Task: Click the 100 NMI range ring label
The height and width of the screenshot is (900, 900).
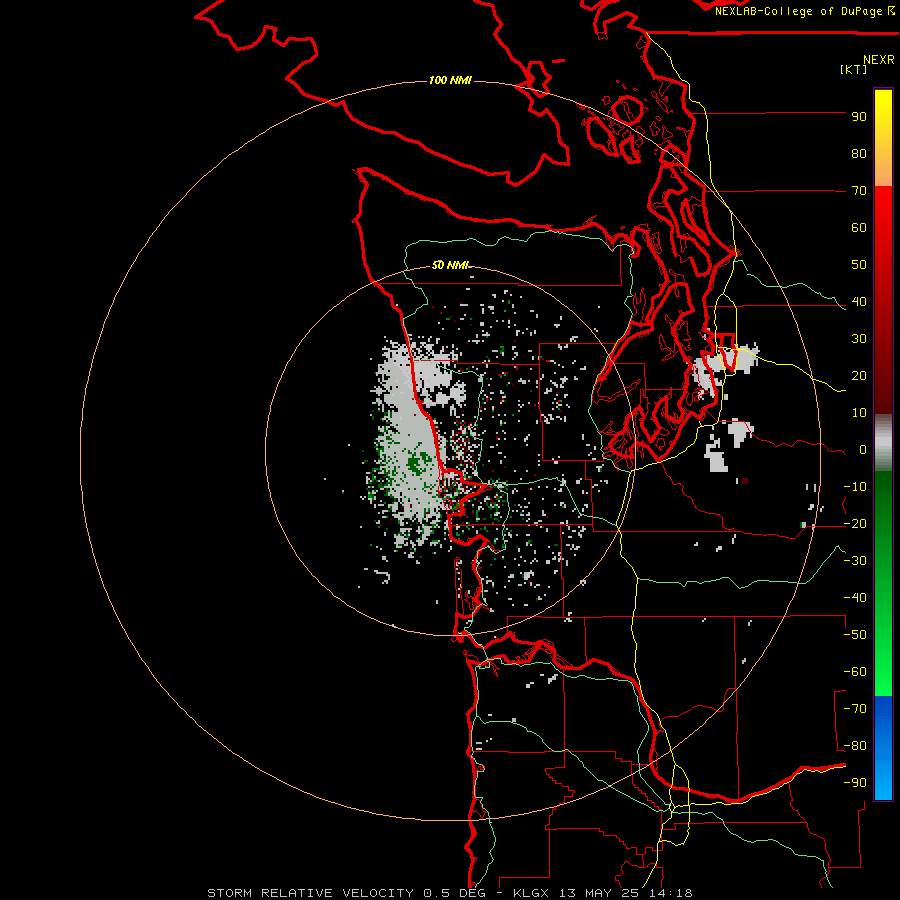Action: coord(450,80)
